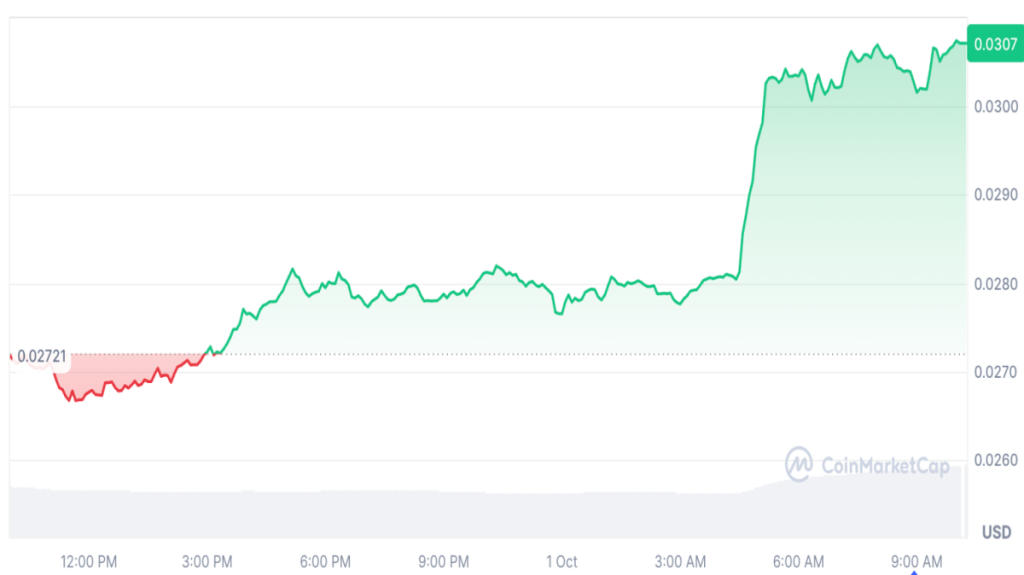
Task: Select the 0.0290 price axis label
Action: (994, 195)
